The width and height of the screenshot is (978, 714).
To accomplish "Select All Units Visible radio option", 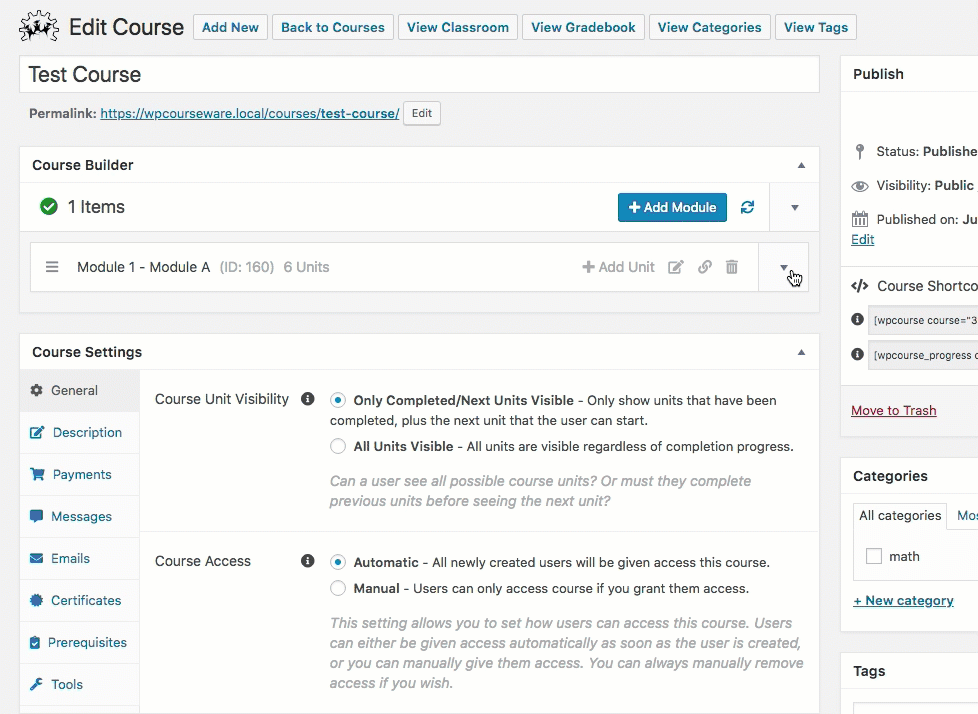I will click(x=337, y=446).
